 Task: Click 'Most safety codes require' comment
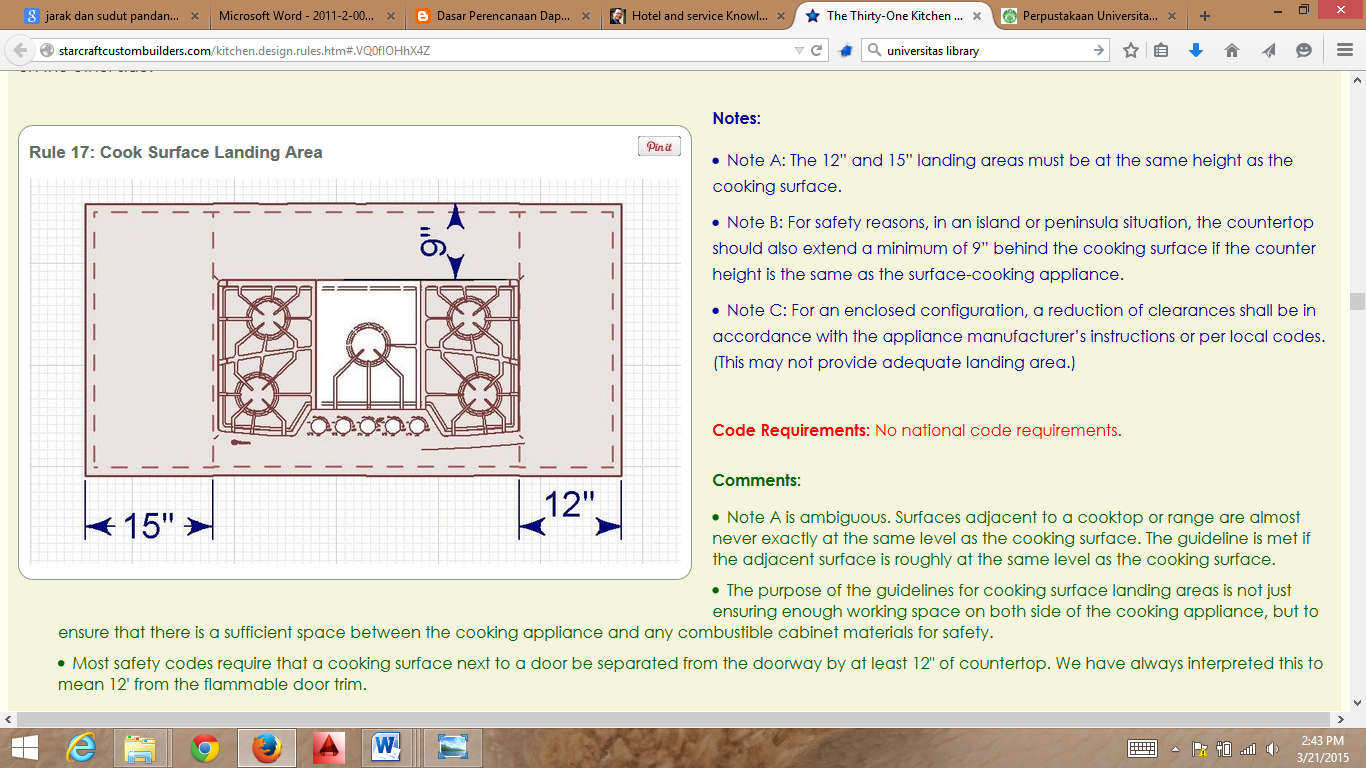[691, 674]
